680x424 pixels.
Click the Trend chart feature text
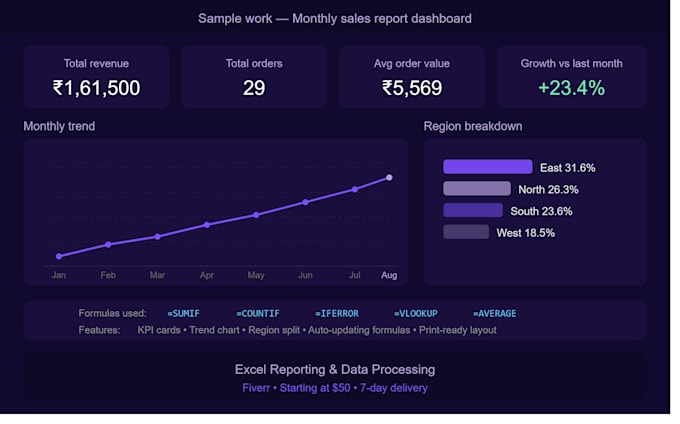(214, 330)
